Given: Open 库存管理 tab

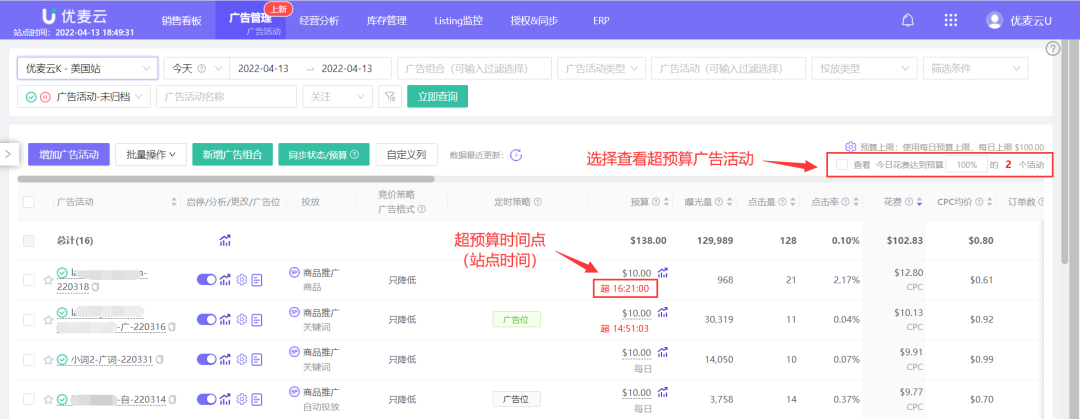Looking at the screenshot, I should 386,20.
